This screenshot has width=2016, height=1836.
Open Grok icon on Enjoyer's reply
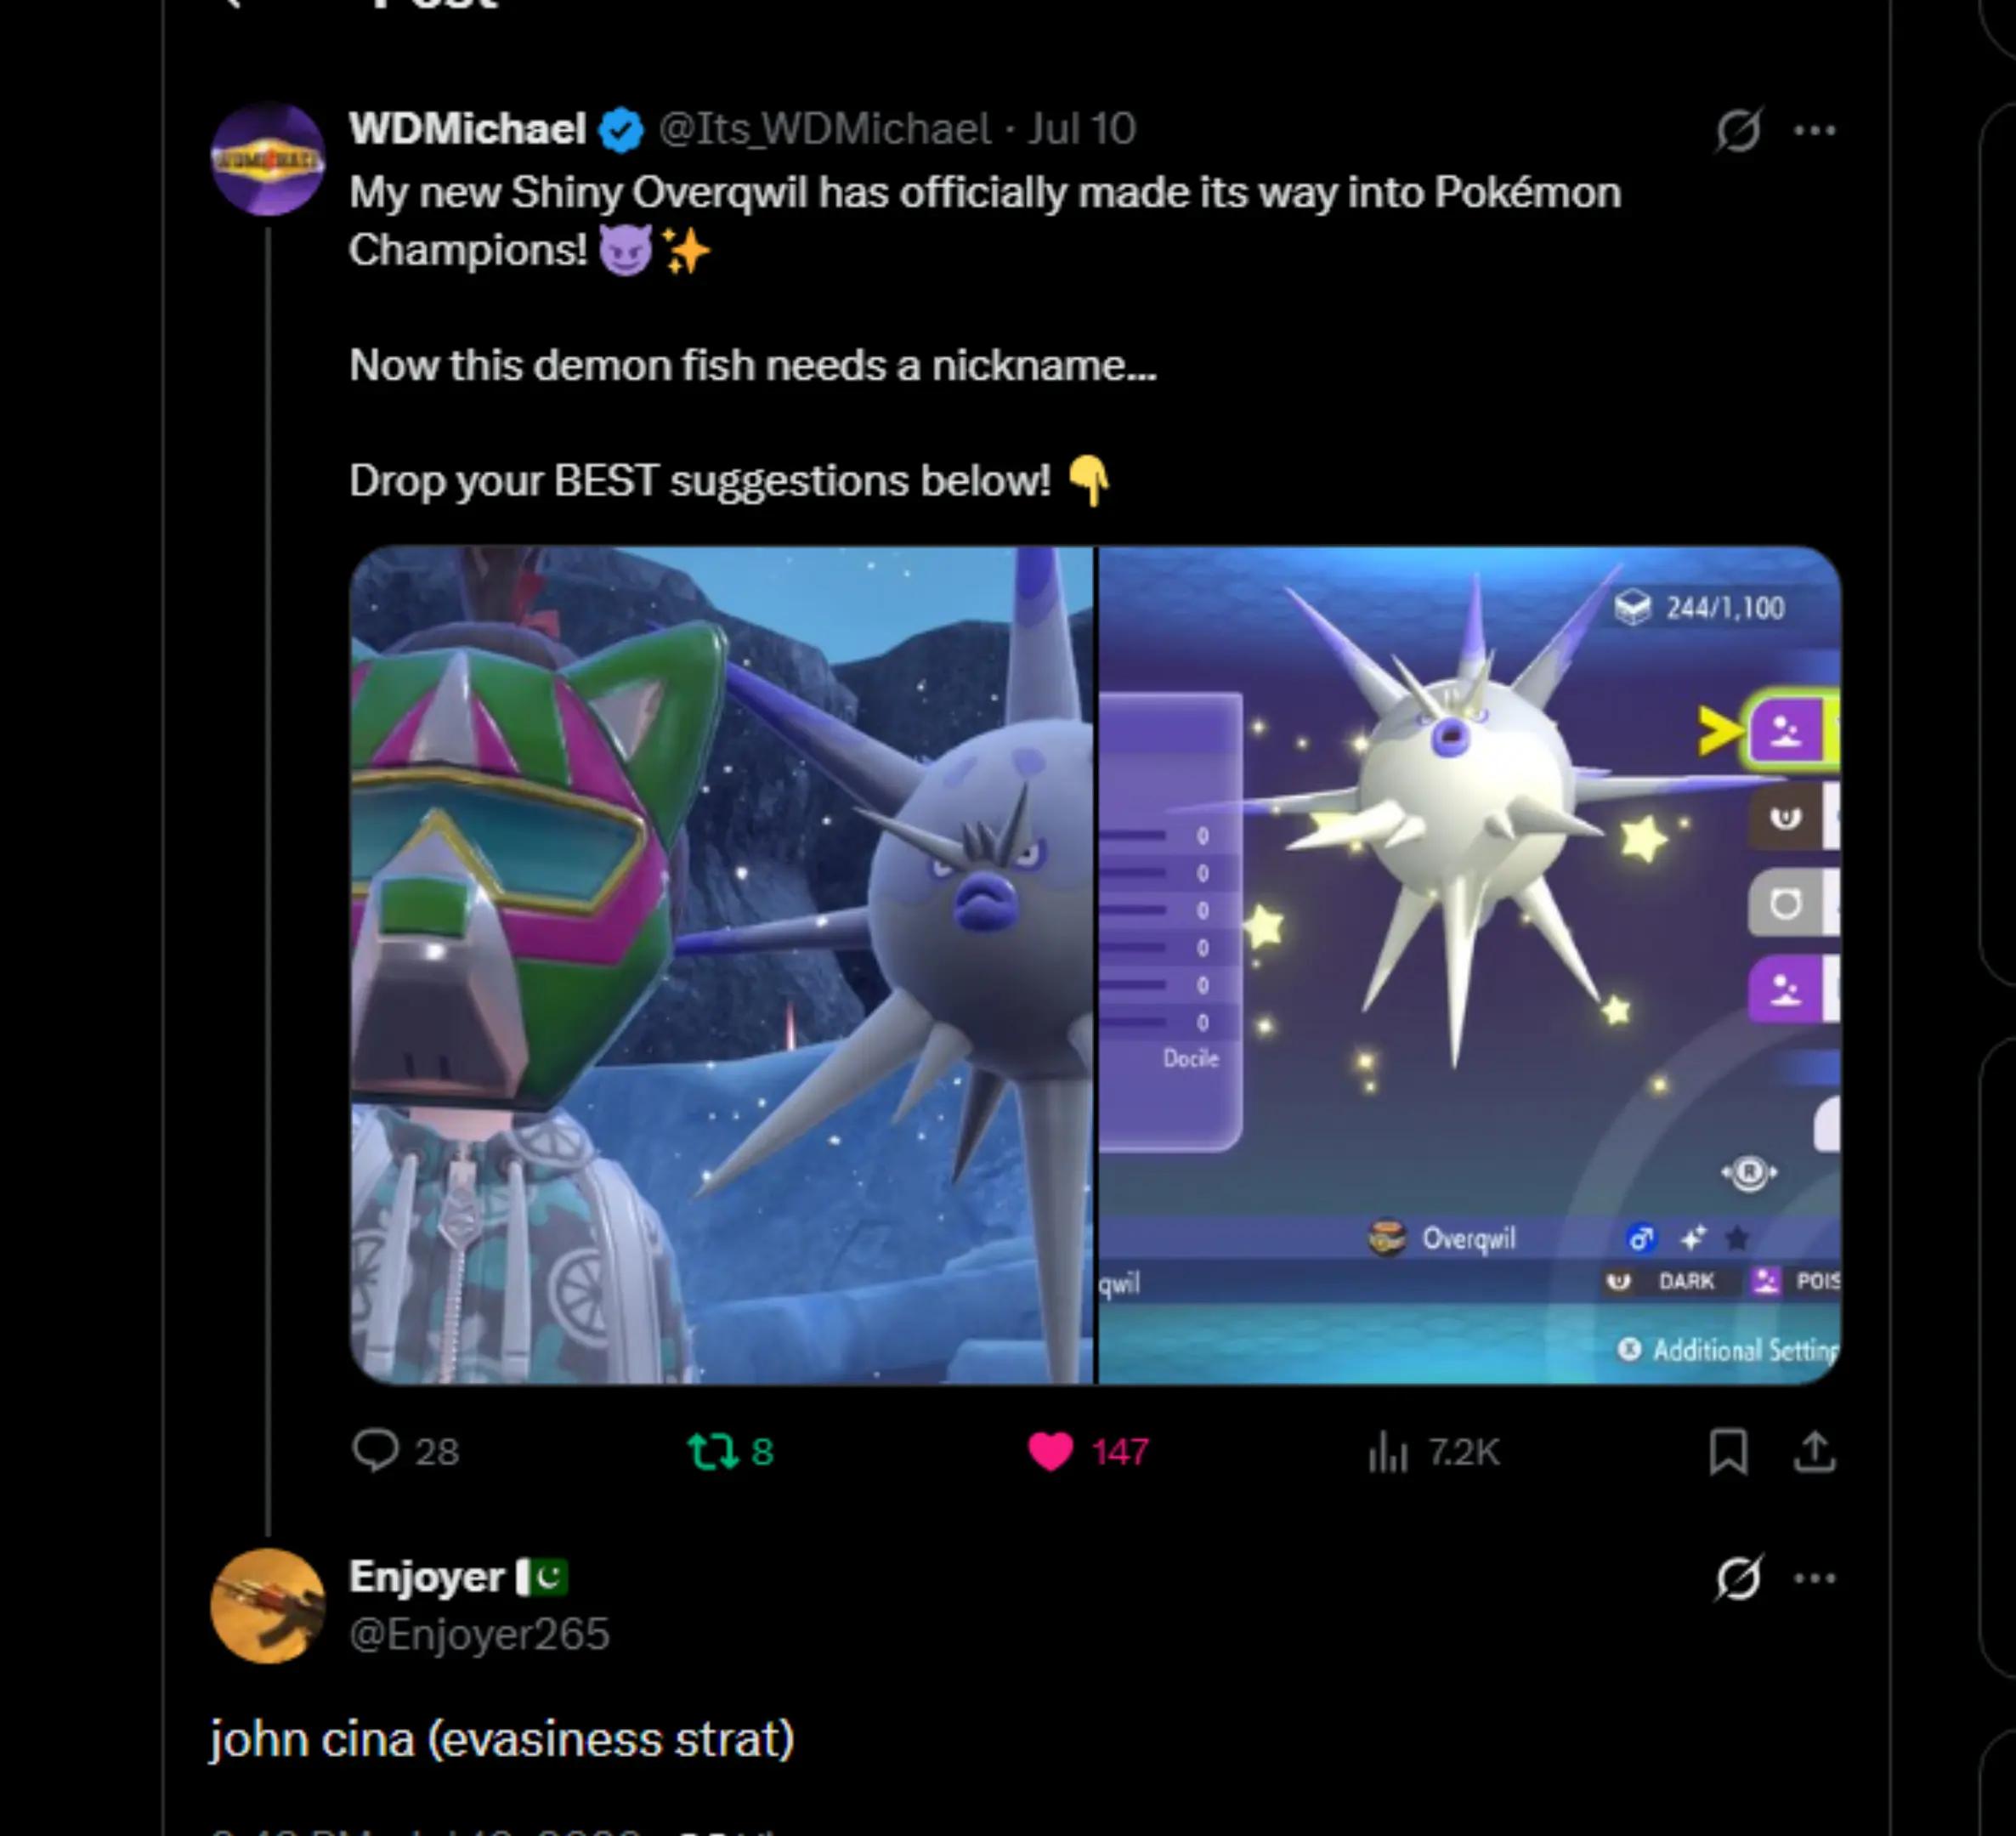coord(1738,1578)
